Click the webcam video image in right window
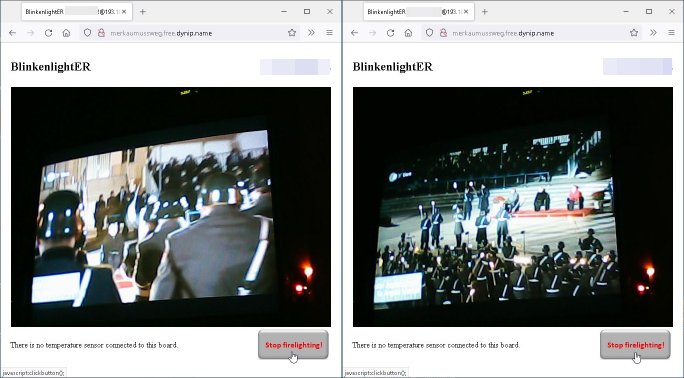The height and width of the screenshot is (378, 684). tap(513, 207)
